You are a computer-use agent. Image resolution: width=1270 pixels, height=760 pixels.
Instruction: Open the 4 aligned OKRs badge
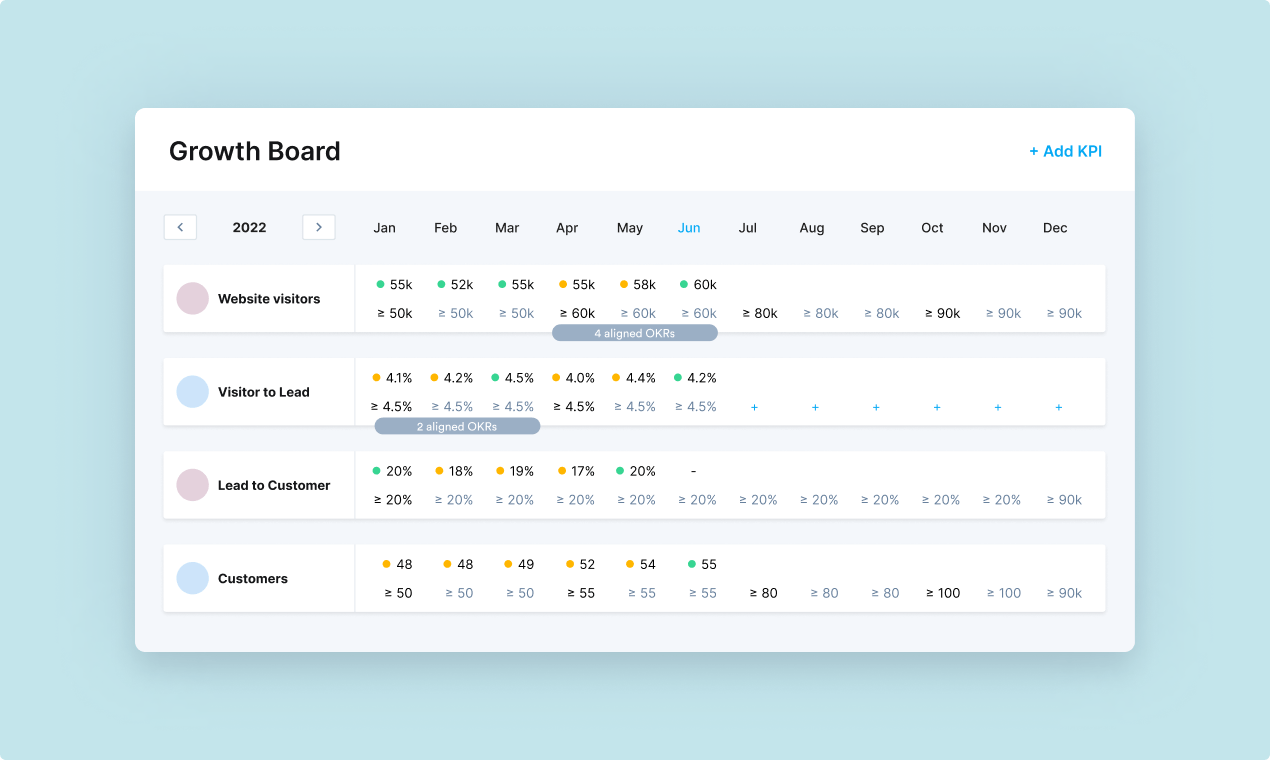635,333
